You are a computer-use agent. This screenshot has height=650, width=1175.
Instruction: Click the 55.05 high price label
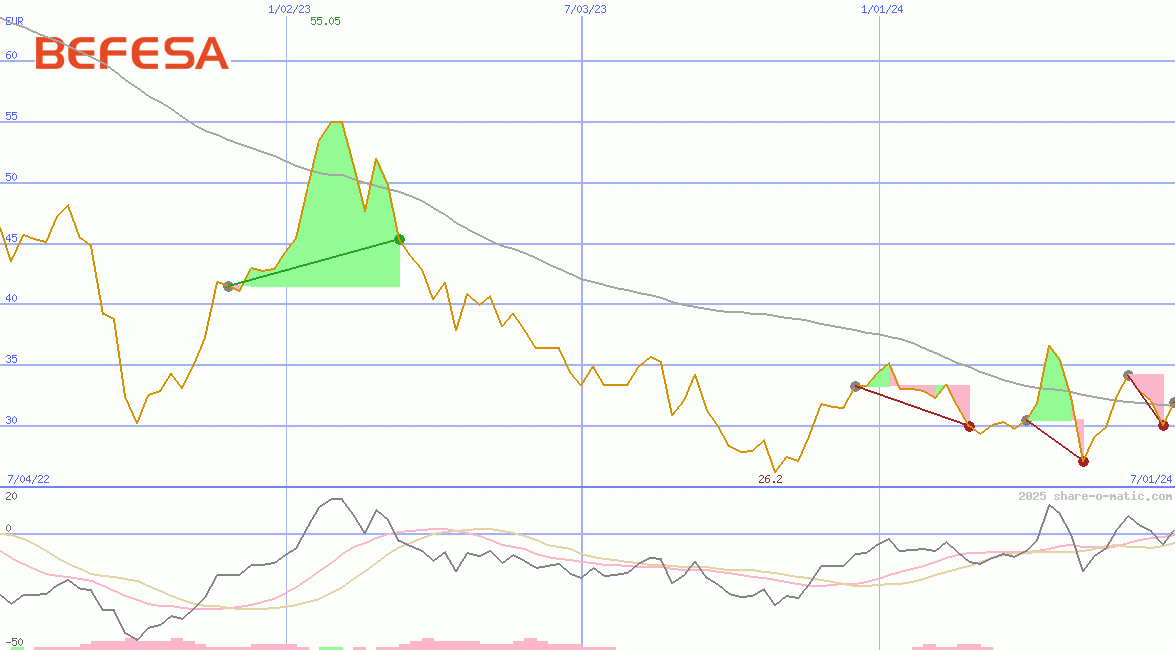[x=325, y=21]
